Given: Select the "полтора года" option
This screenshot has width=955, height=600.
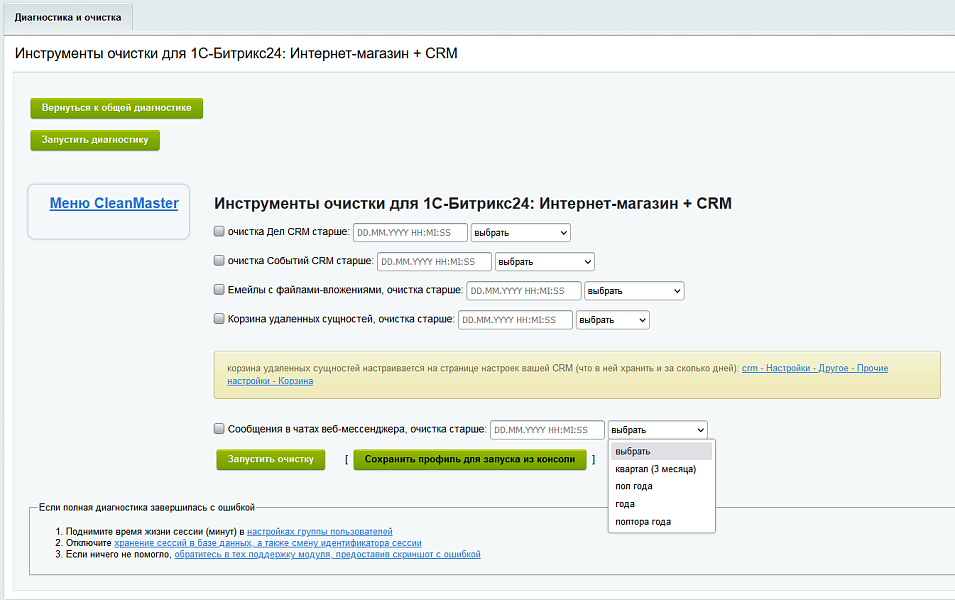Looking at the screenshot, I should (644, 521).
